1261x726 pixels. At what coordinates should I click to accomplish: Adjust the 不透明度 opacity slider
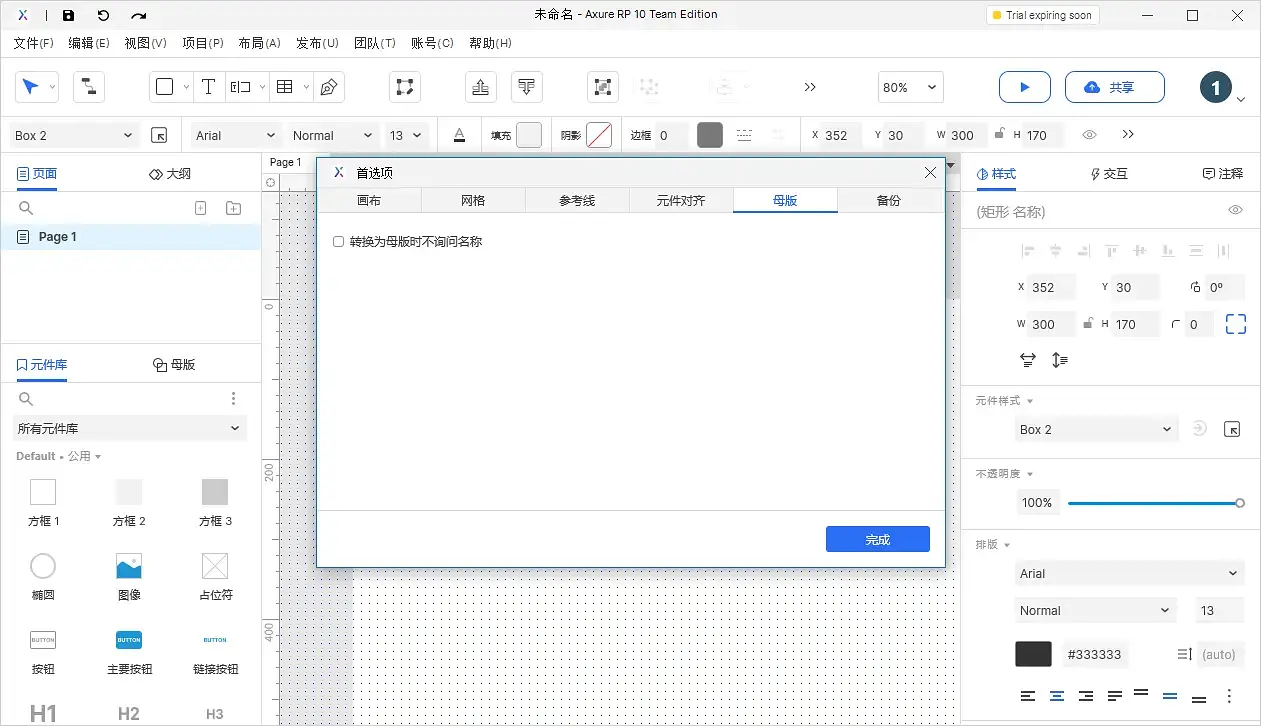coord(1154,503)
